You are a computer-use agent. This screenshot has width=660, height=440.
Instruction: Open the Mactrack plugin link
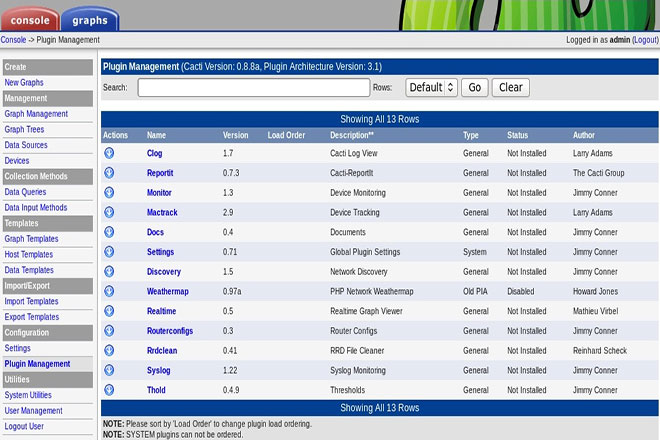(162, 213)
